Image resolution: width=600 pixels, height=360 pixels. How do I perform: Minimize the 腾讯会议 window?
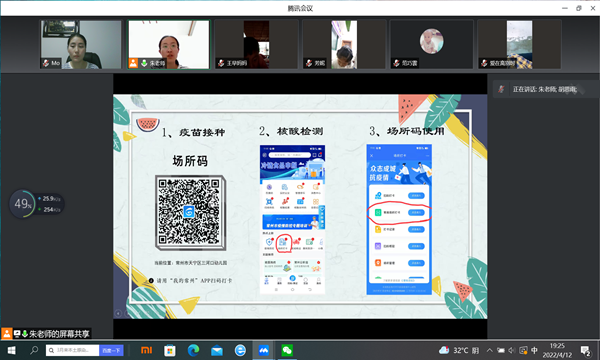point(565,8)
